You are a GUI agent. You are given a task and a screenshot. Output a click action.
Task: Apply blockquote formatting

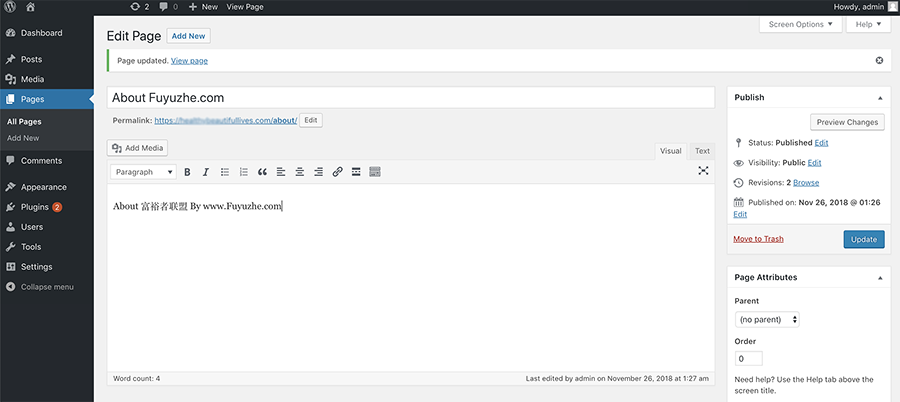[x=262, y=172]
